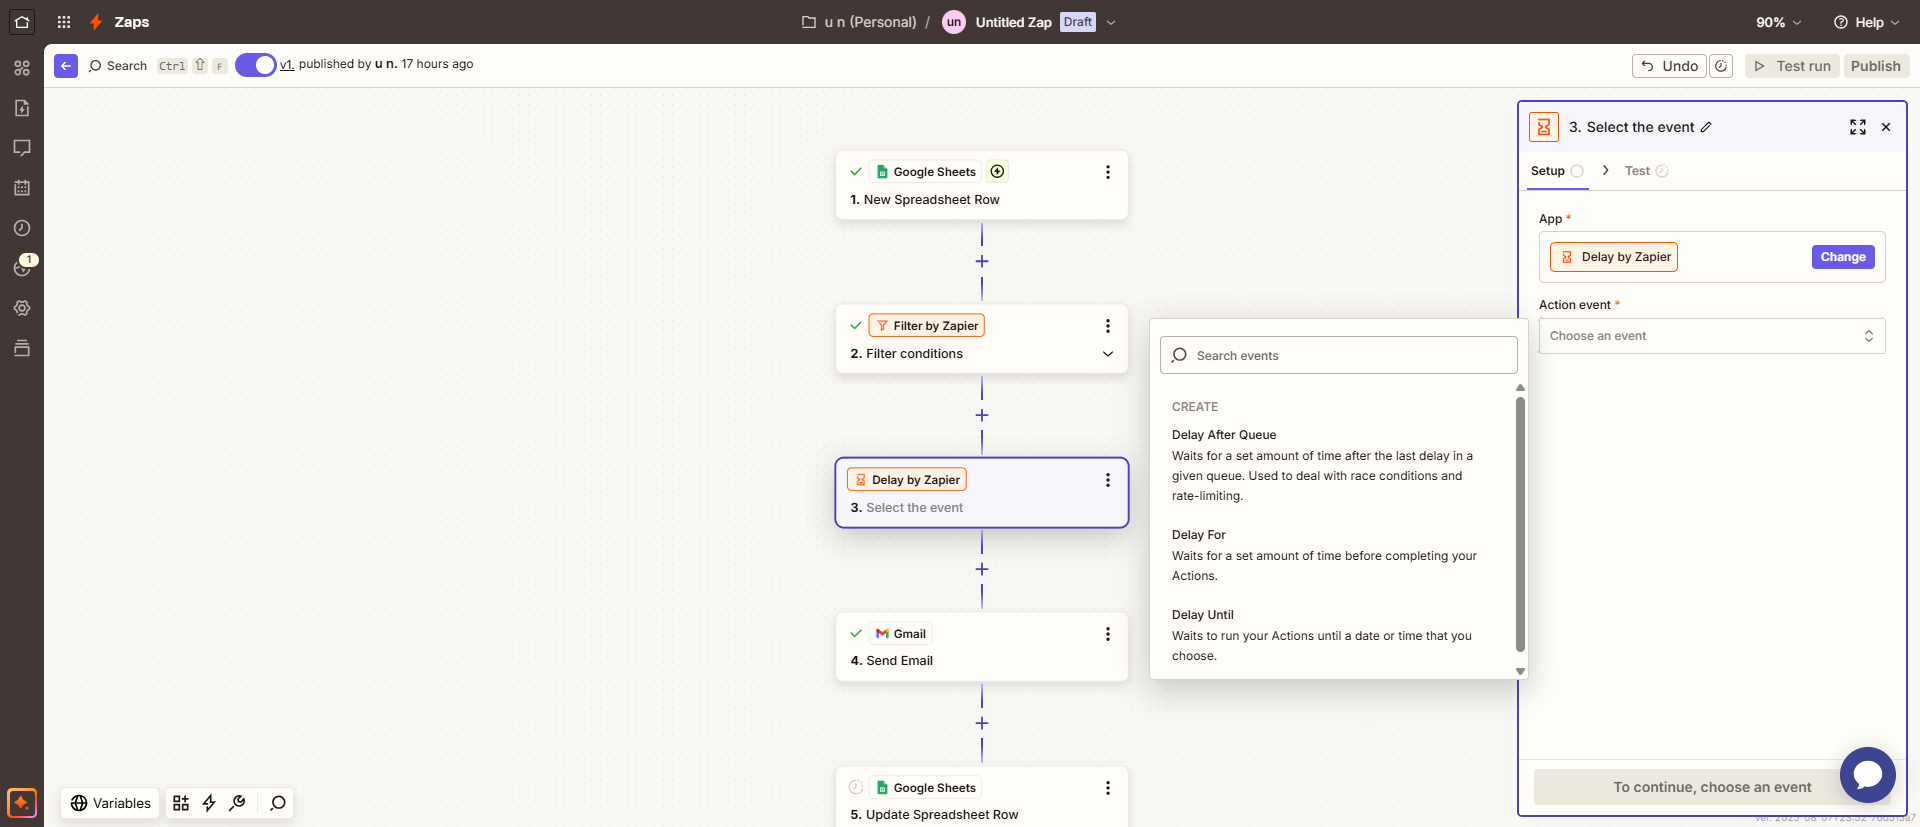The image size is (1920, 827).
Task: Open the comments sidebar icon
Action: click(x=22, y=148)
